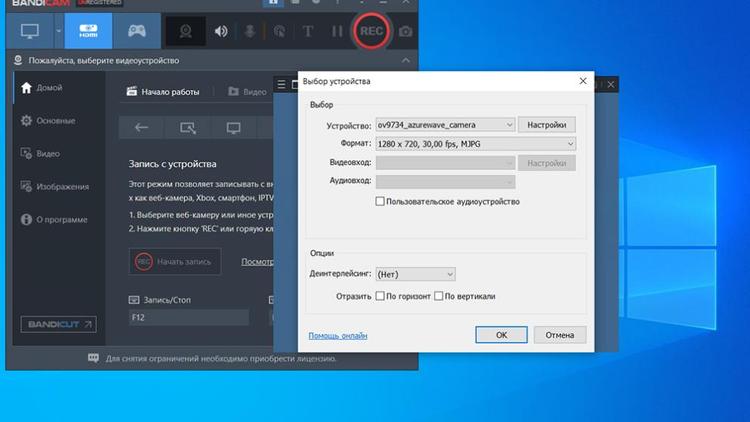The image size is (750, 422).
Task: Take a screenshot with camera icon
Action: [x=406, y=32]
